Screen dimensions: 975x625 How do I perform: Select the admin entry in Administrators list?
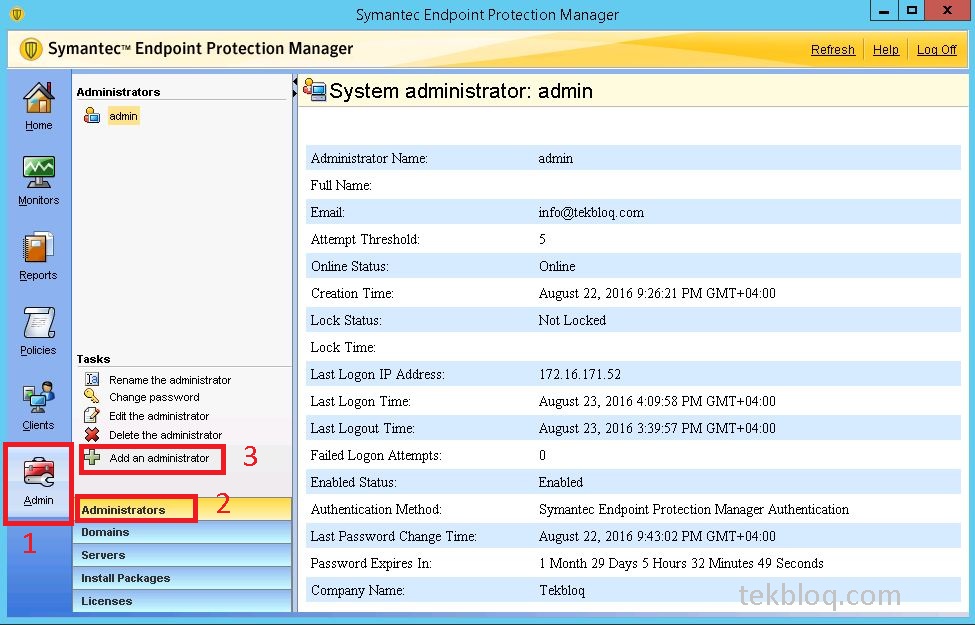point(123,116)
